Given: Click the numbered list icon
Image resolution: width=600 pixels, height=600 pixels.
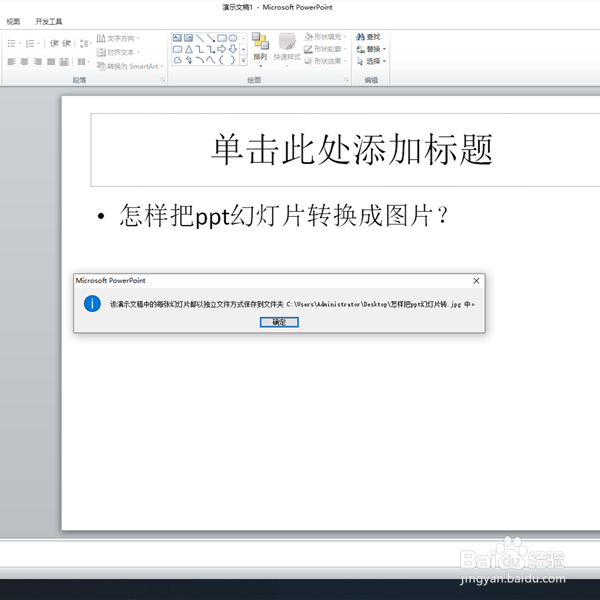Looking at the screenshot, I should point(29,43).
